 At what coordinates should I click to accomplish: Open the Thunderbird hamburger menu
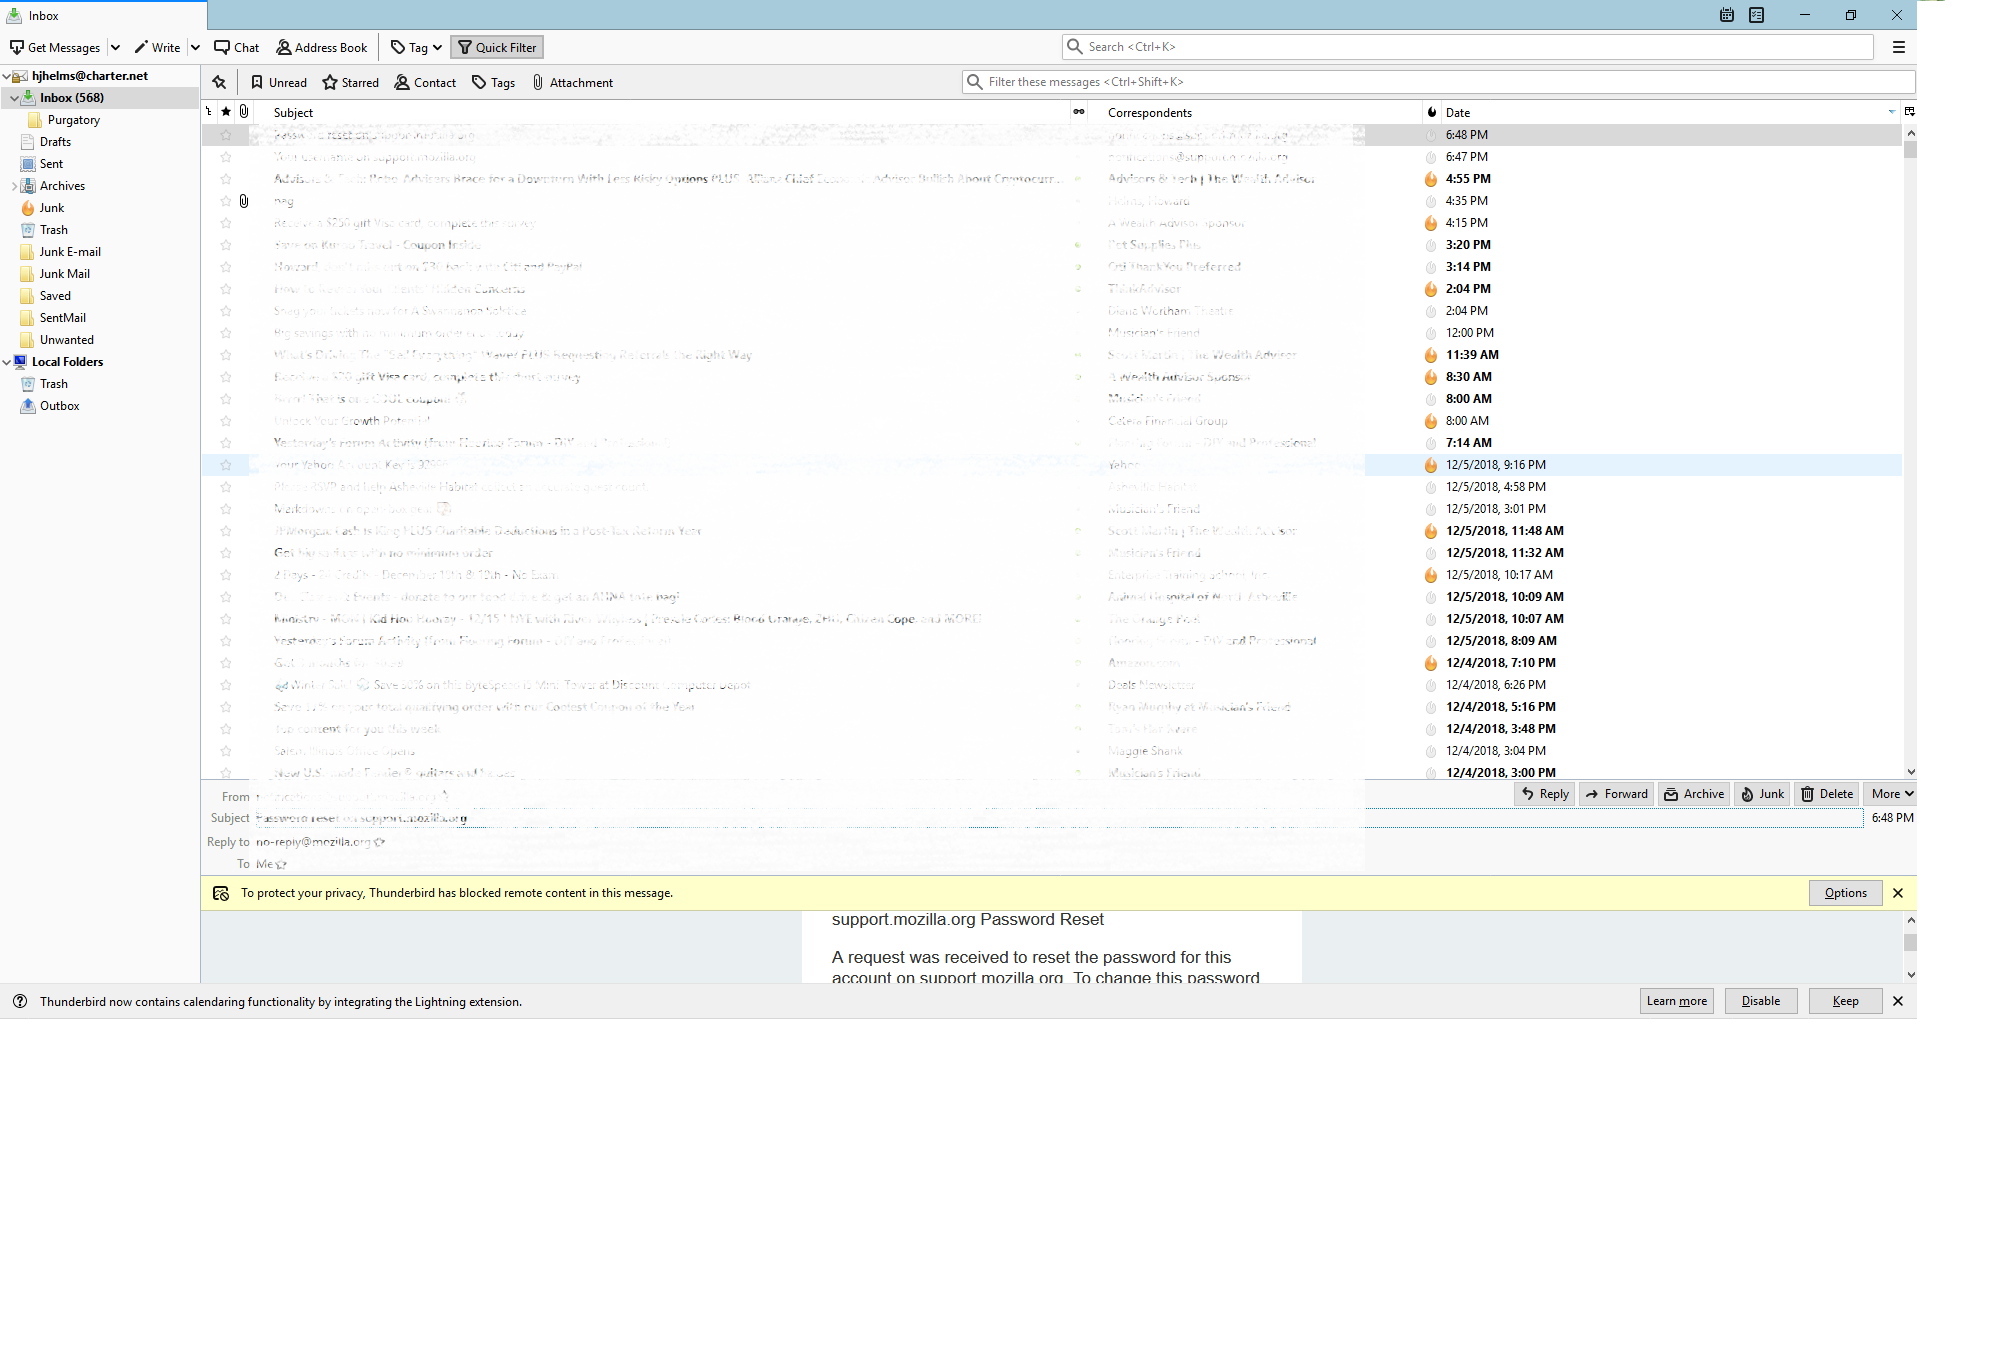point(1898,47)
